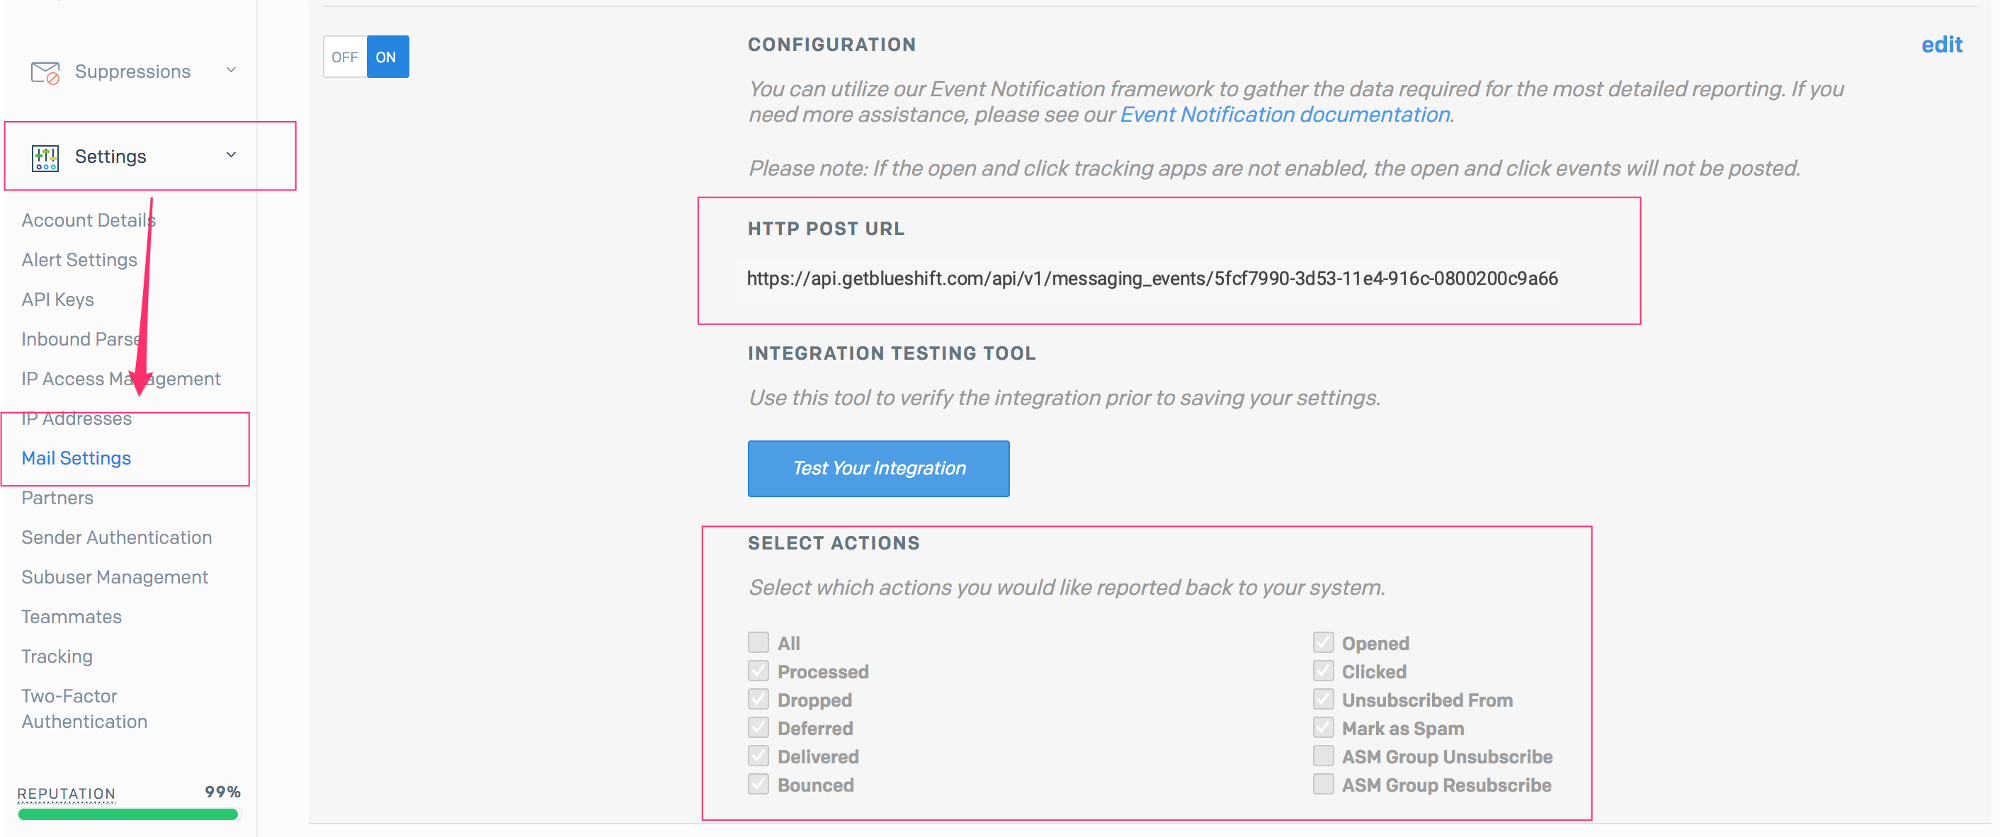Image resolution: width=2002 pixels, height=837 pixels.
Task: Uncheck the Processed checkbox
Action: pyautogui.click(x=759, y=671)
